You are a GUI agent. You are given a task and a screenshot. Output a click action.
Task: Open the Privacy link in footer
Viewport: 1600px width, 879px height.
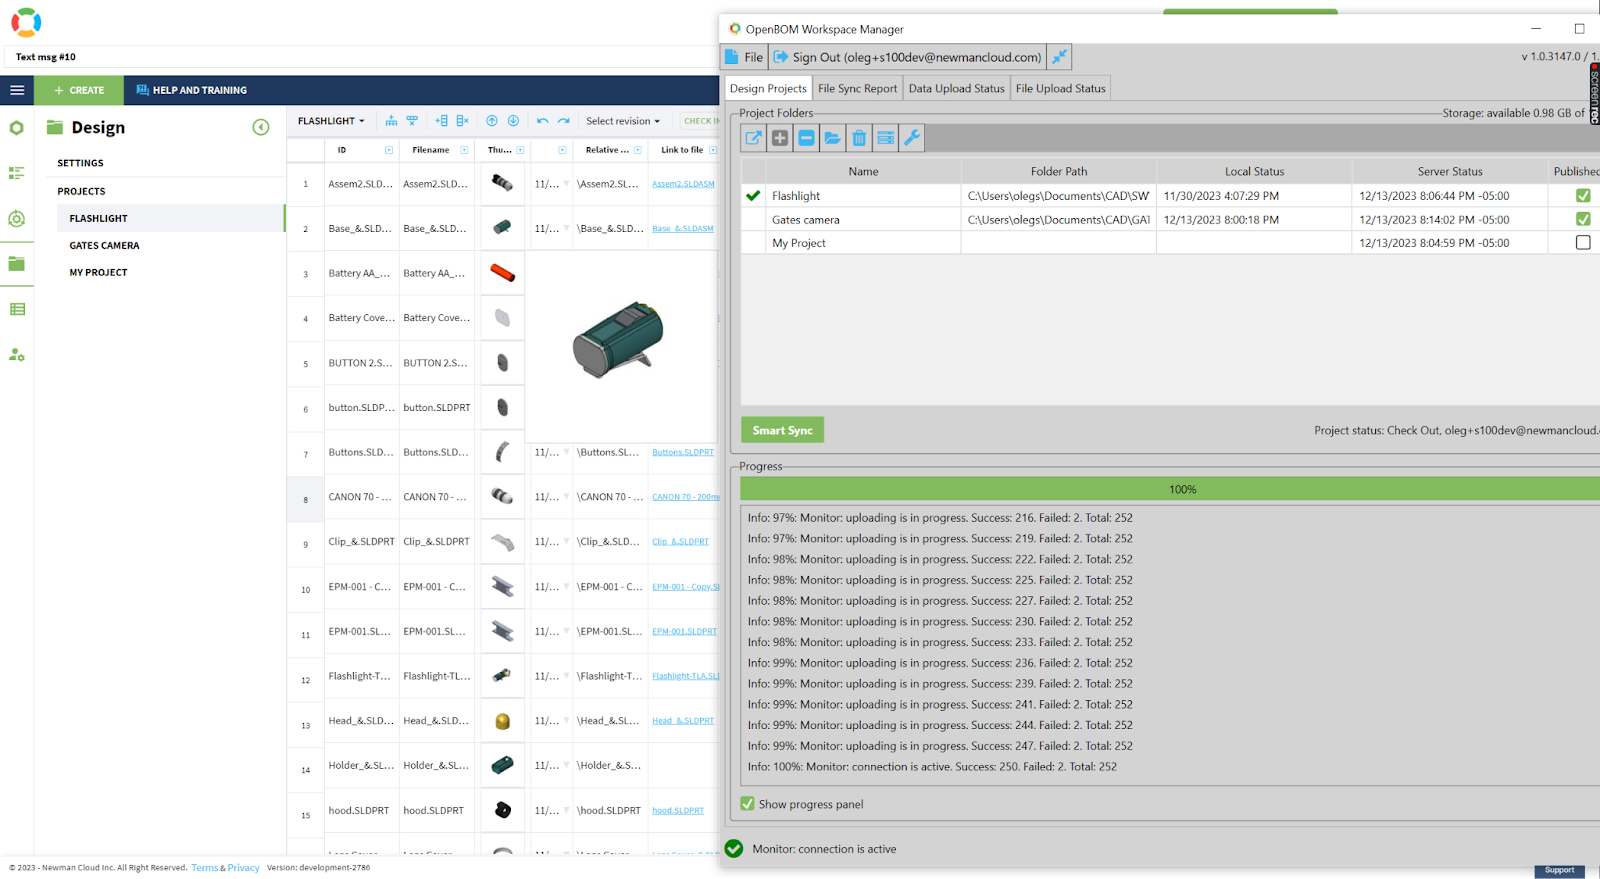tap(243, 868)
